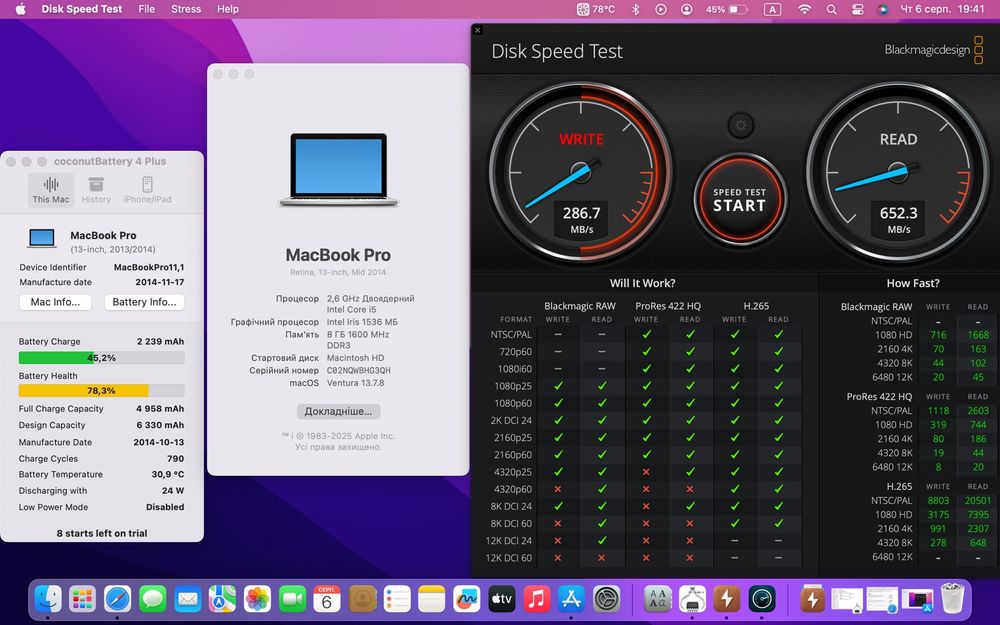Image resolution: width=1000 pixels, height=625 pixels.
Task: Open the iPhone/iPad tab in coconutBattery
Action: coord(147,190)
